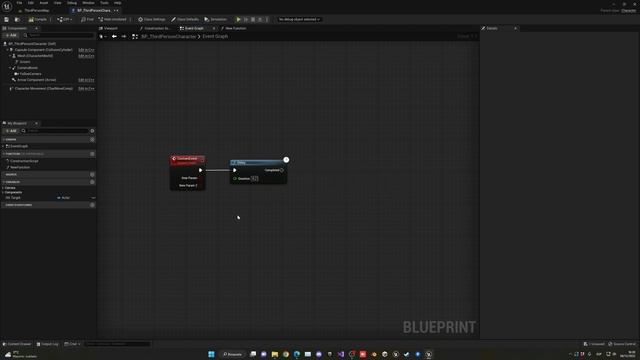Expand the Components variable category
This screenshot has height=360, width=640.
(4, 192)
